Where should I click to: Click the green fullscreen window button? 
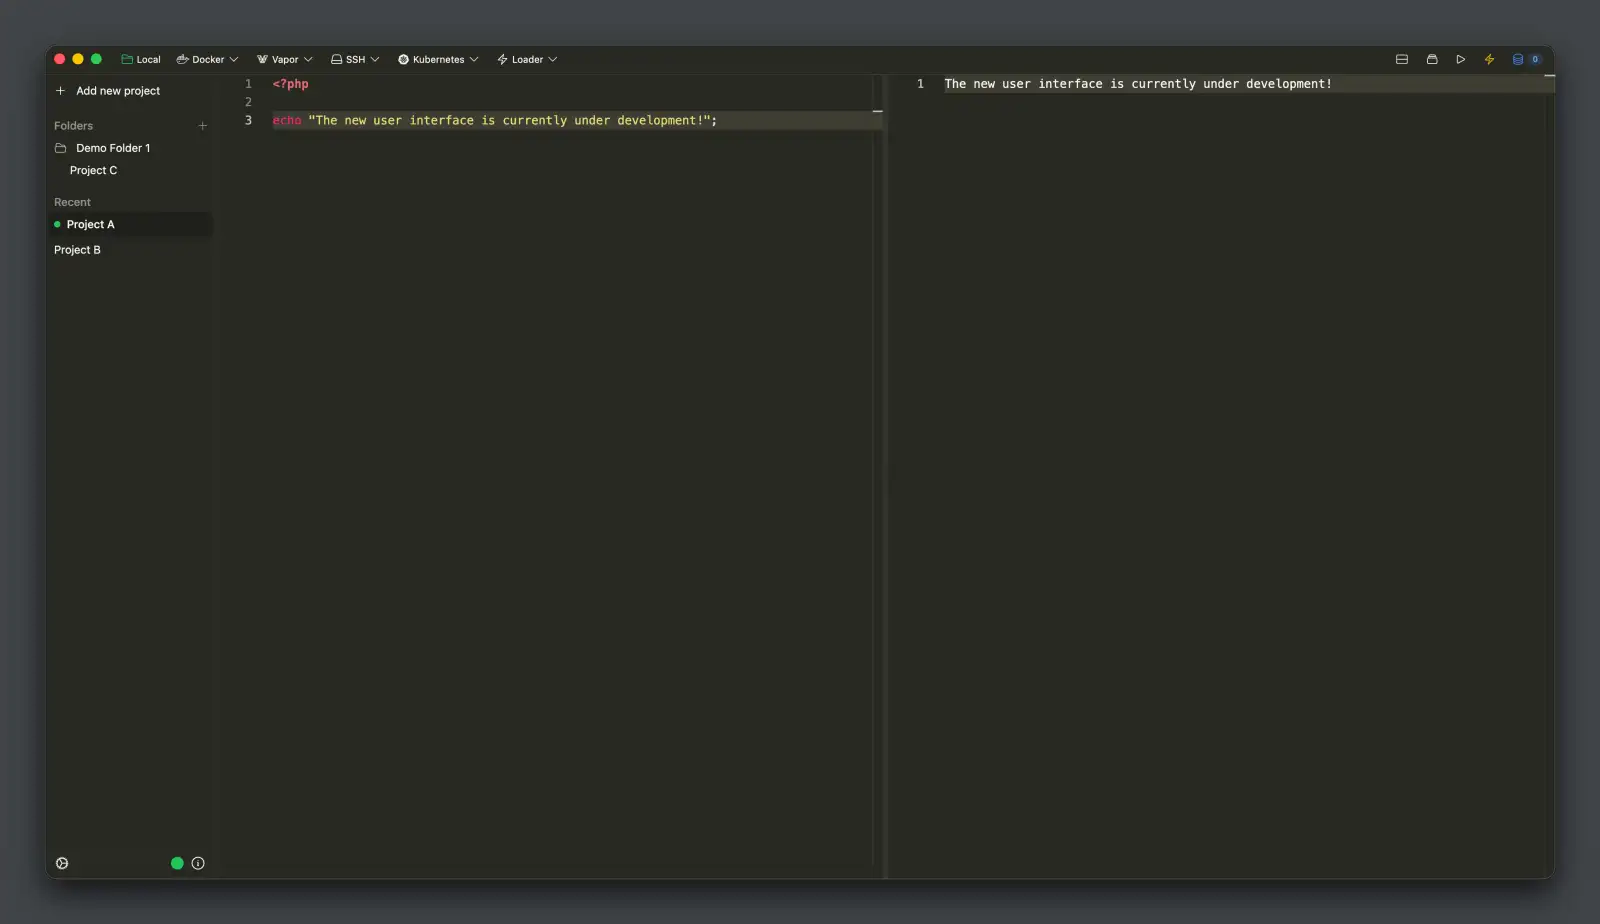(96, 59)
